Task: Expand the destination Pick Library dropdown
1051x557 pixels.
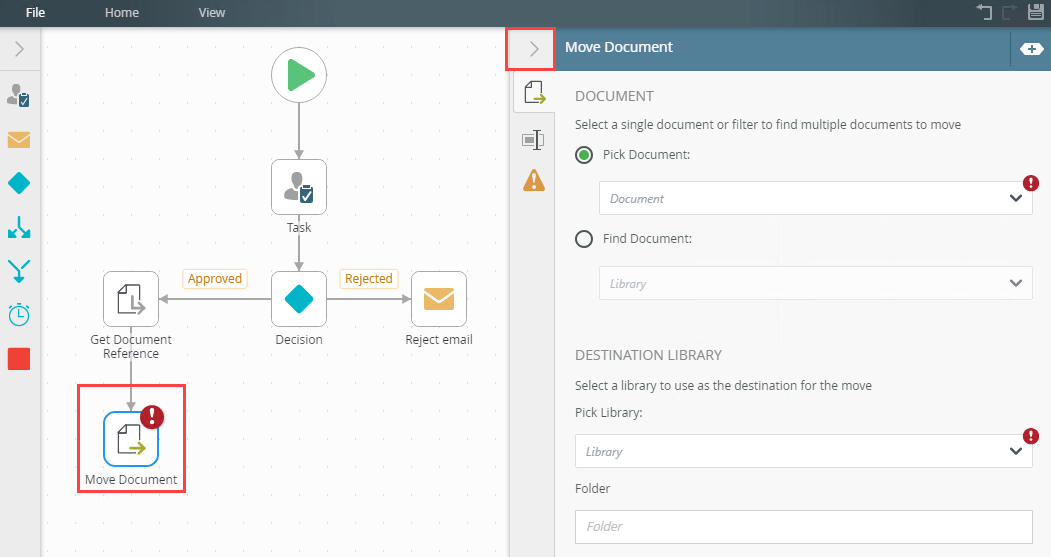Action: (x=803, y=451)
